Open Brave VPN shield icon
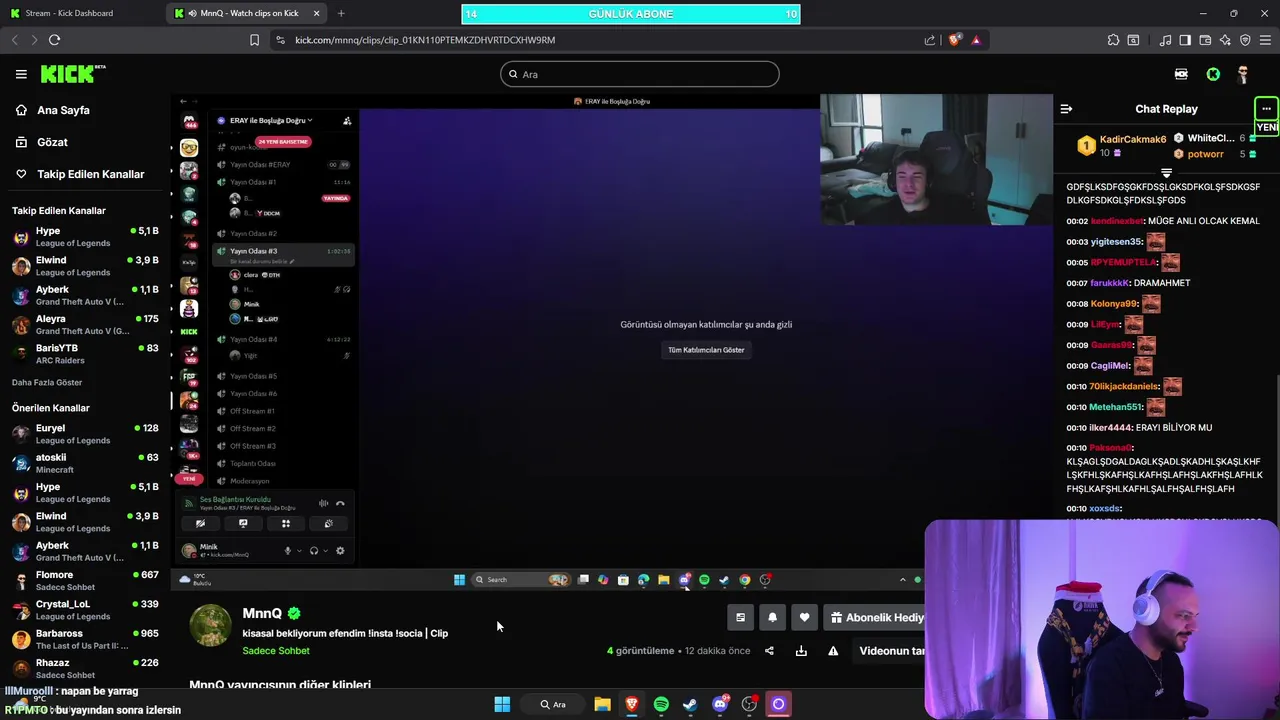Image resolution: width=1280 pixels, height=720 pixels. pyautogui.click(x=1245, y=40)
